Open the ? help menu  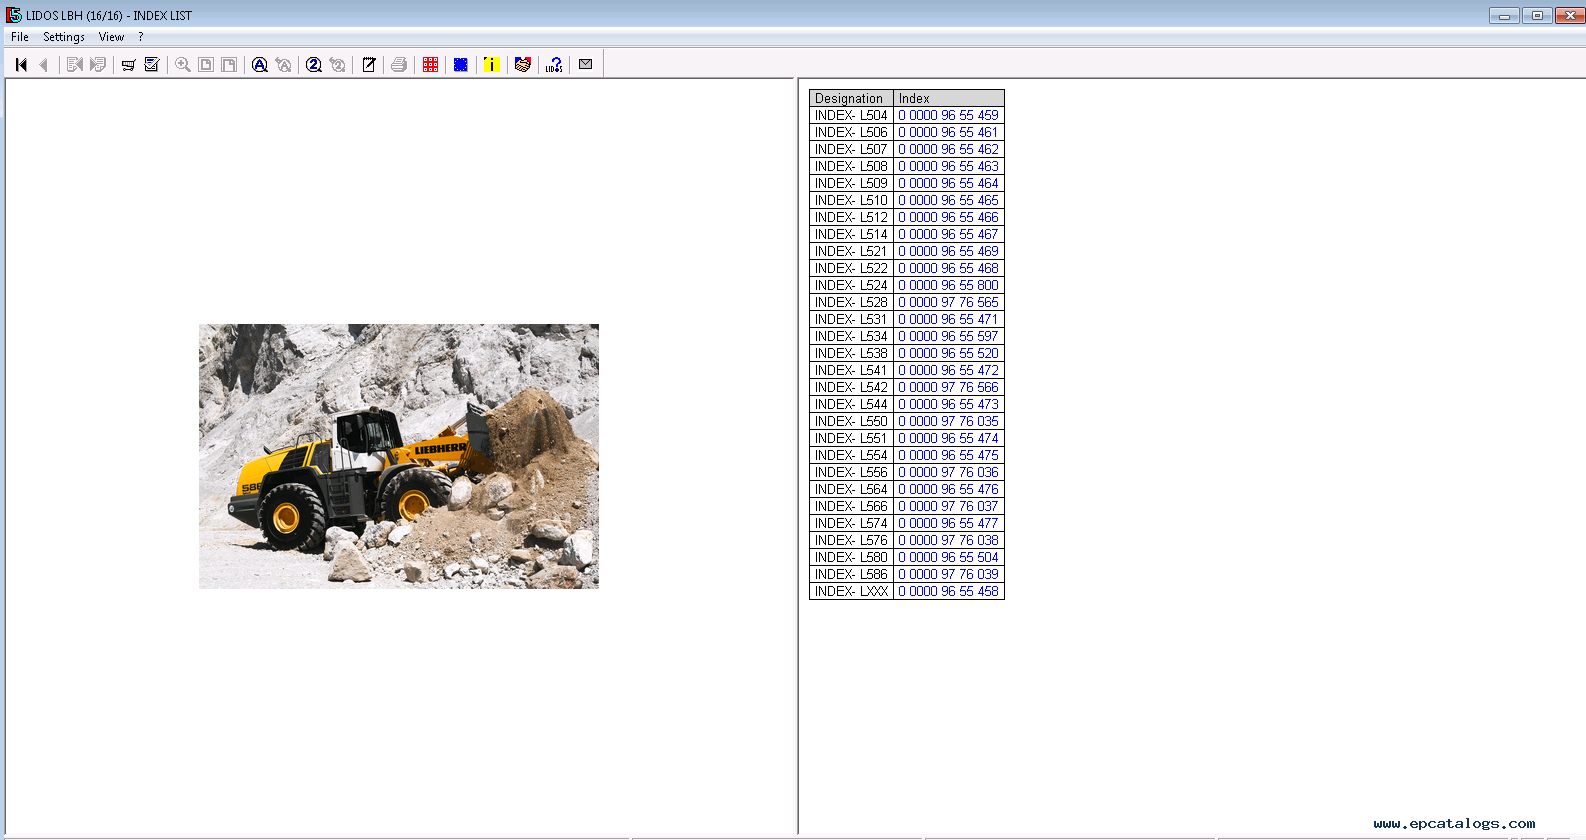(141, 37)
